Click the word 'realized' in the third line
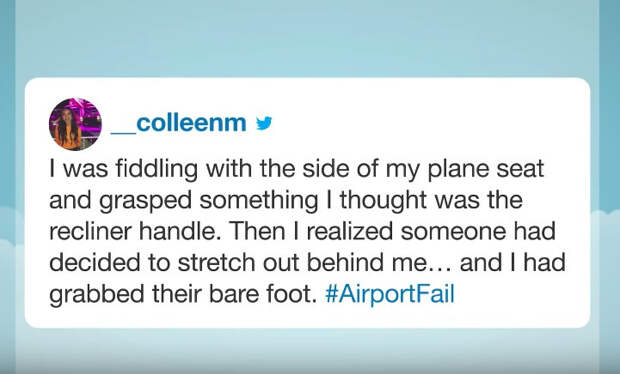Viewport: 620px width, 374px height. pos(350,231)
